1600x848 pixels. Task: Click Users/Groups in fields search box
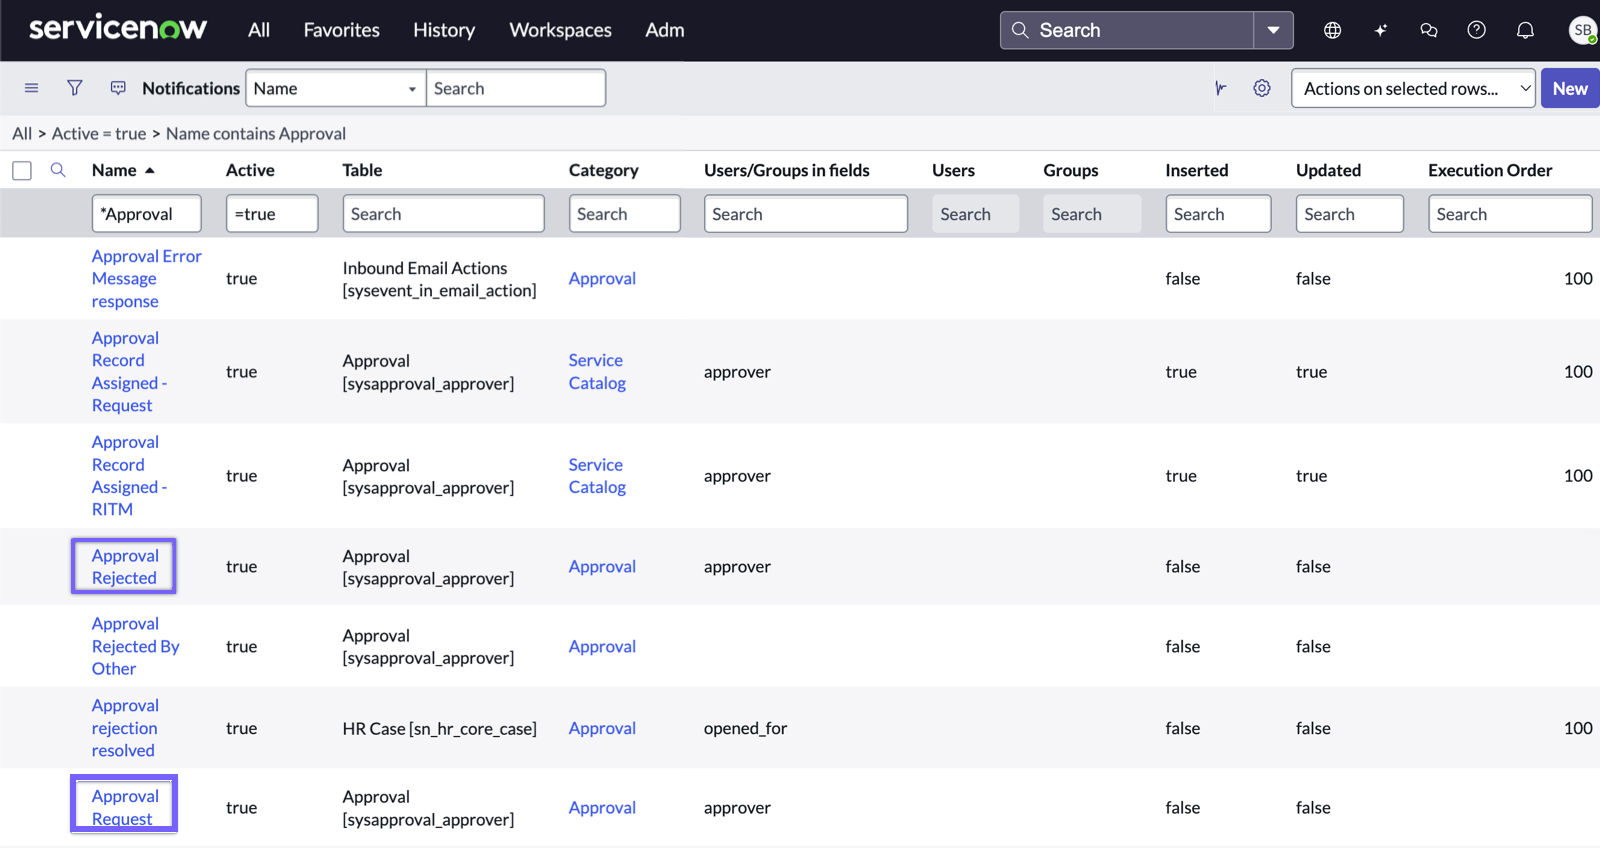coord(806,214)
